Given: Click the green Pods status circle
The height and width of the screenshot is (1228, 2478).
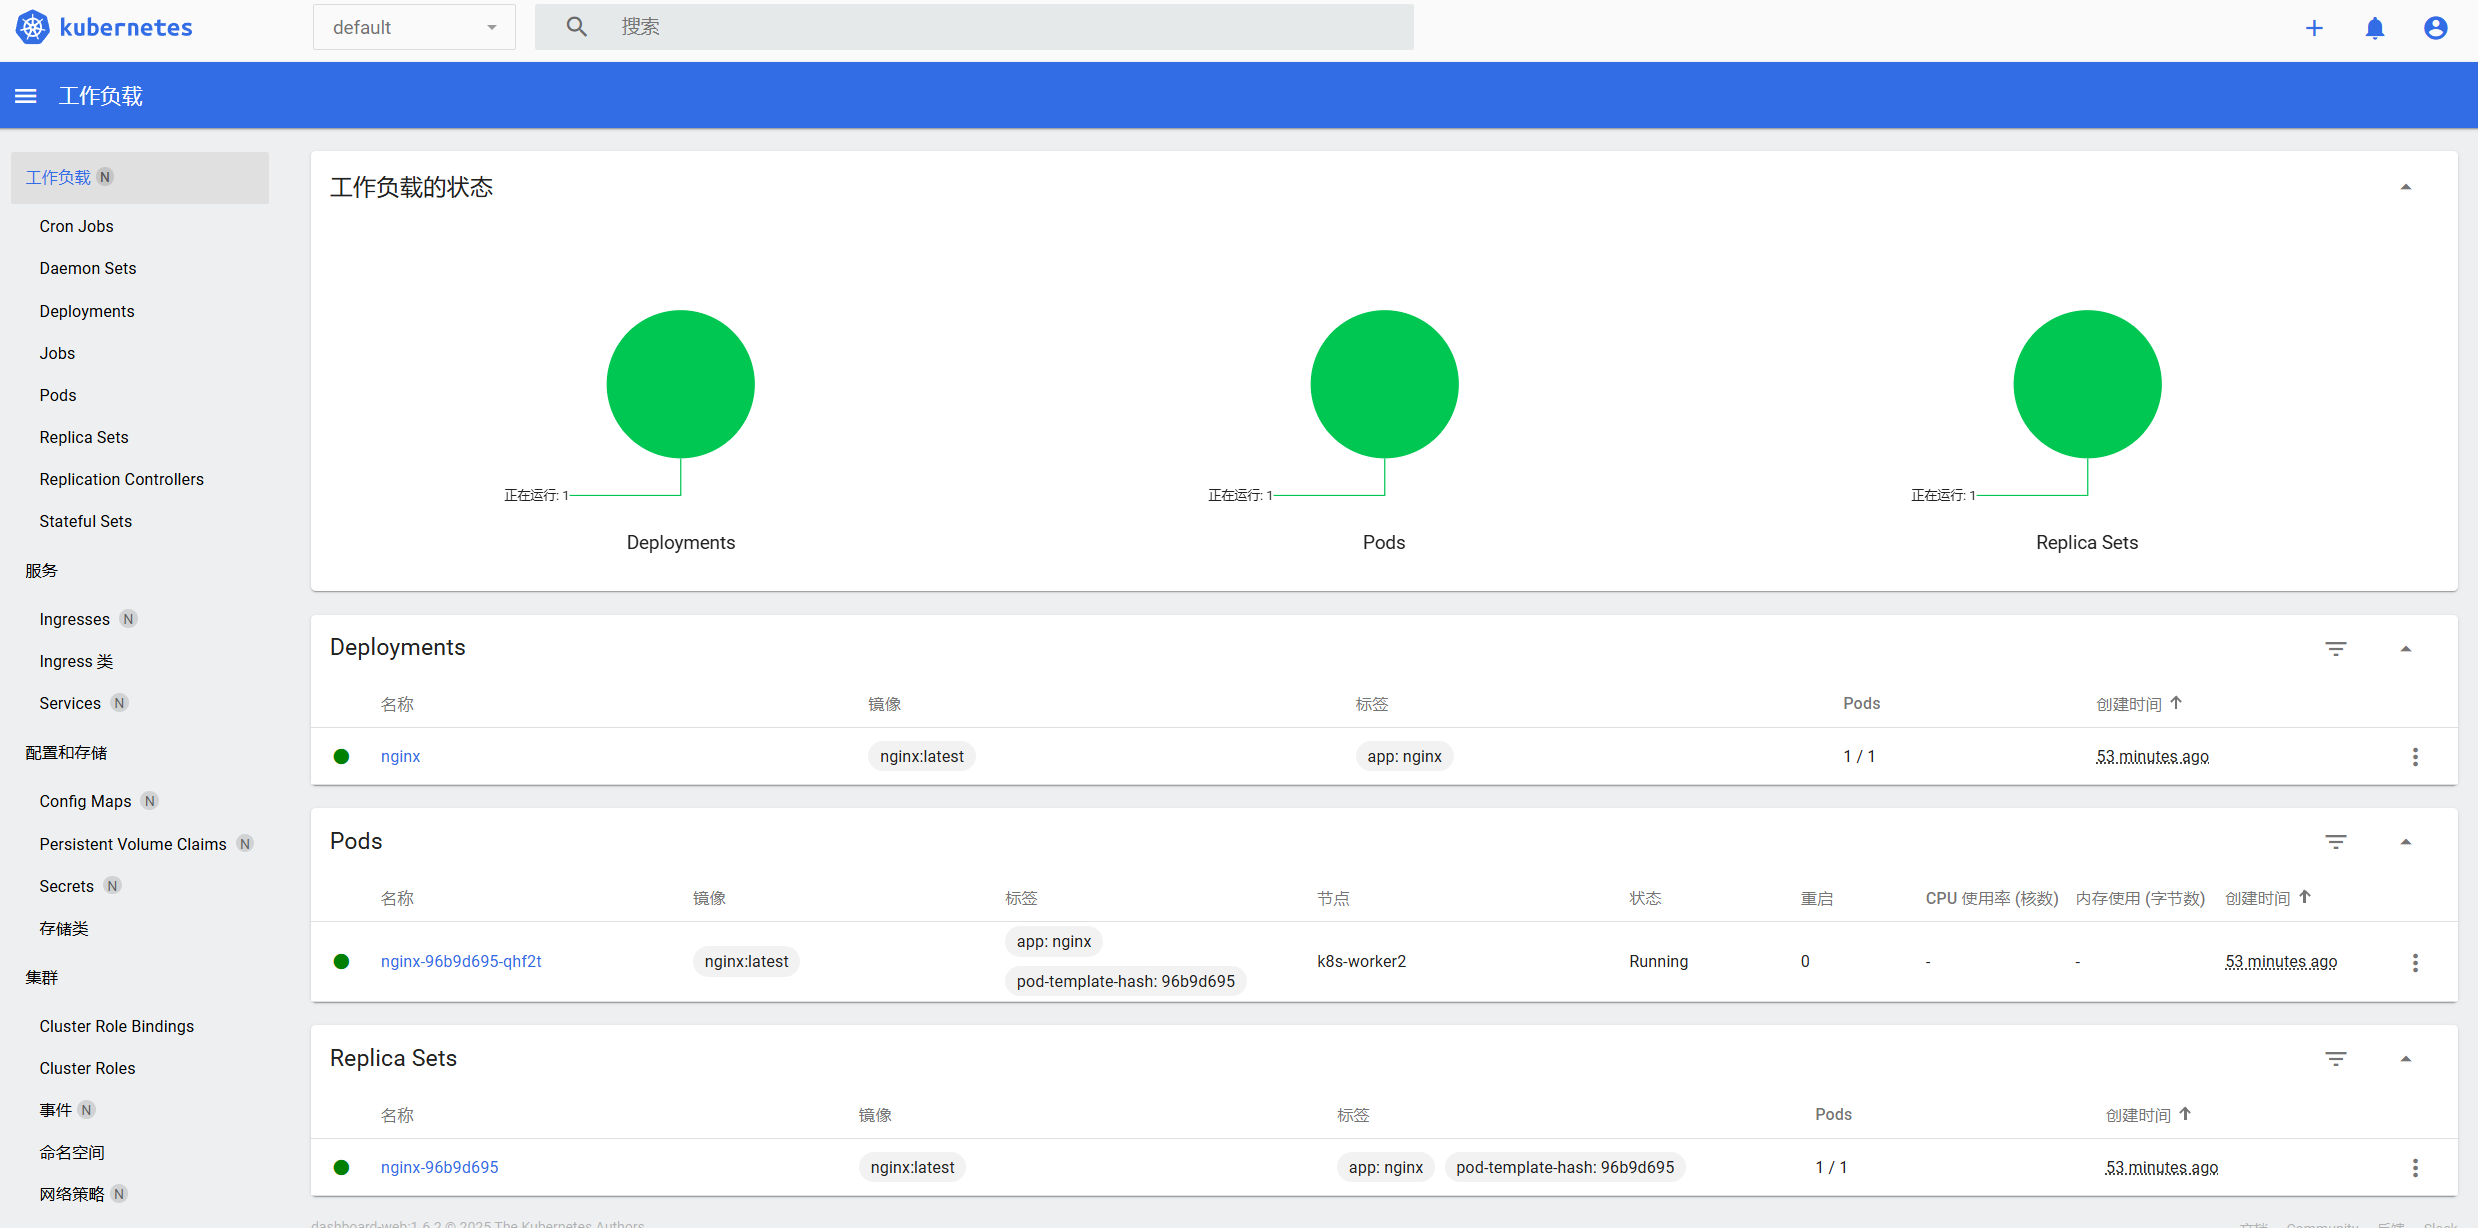Looking at the screenshot, I should [x=1384, y=384].
